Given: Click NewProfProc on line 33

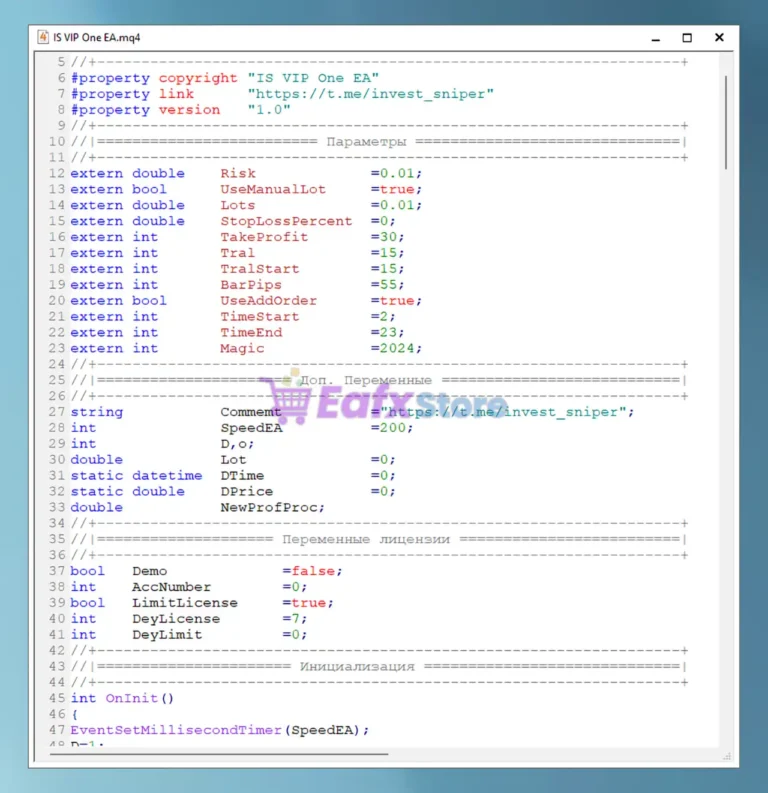Looking at the screenshot, I should 268,508.
